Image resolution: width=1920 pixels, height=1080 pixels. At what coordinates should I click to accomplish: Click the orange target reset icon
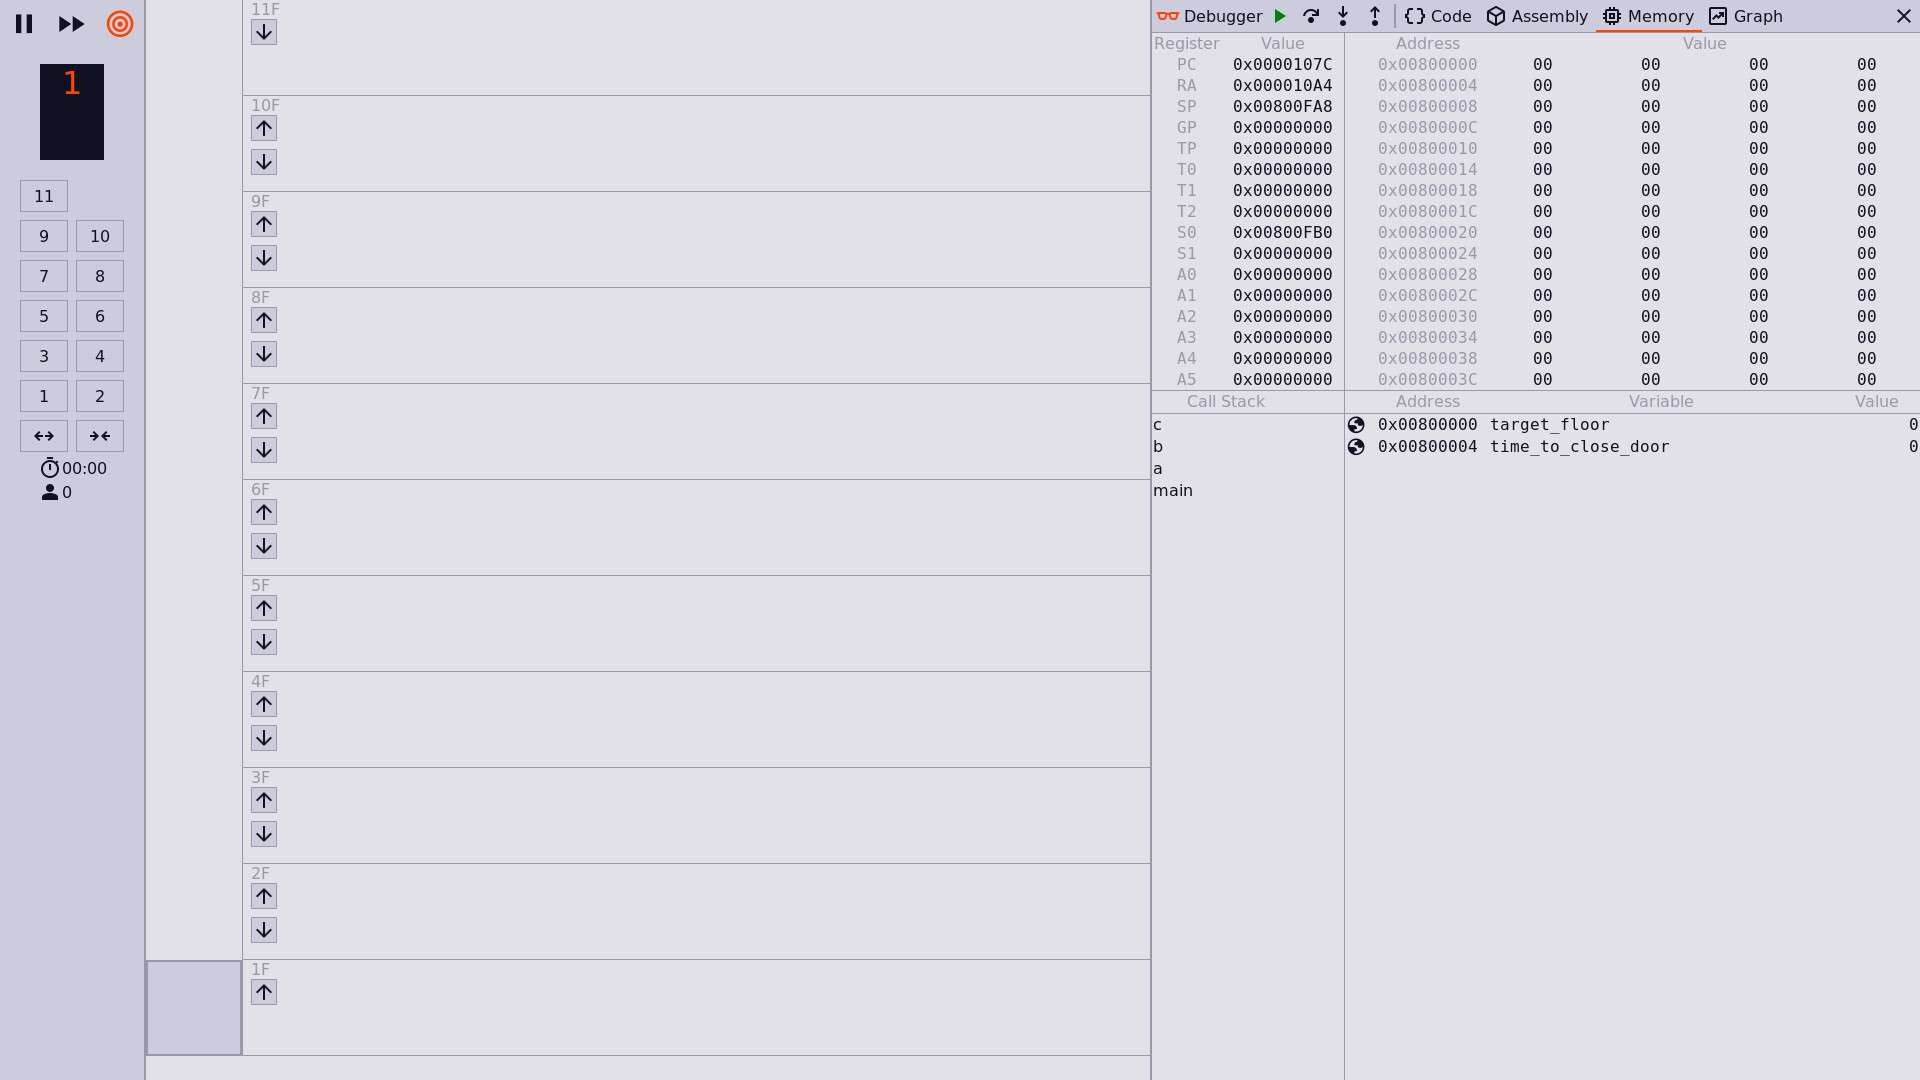(x=119, y=24)
